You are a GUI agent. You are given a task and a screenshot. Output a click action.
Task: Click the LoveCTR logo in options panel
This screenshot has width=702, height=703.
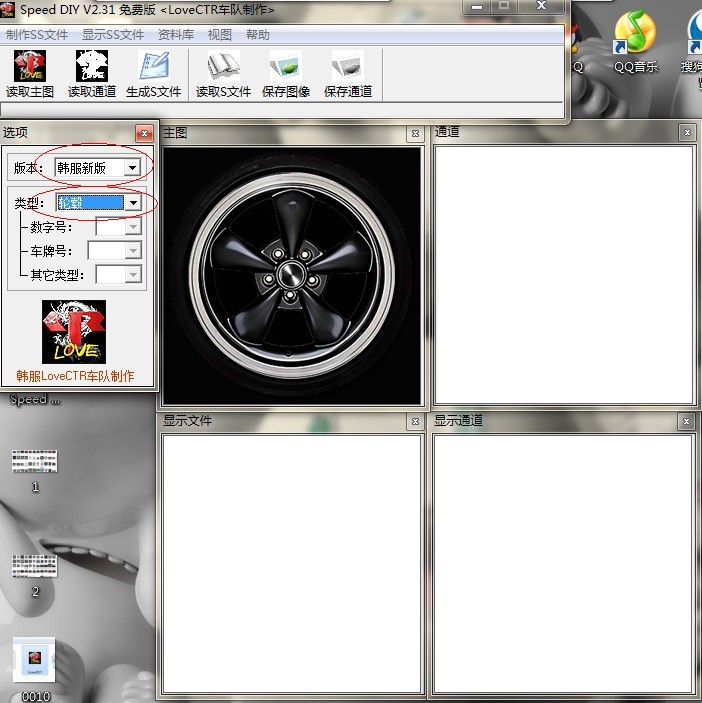(x=74, y=332)
